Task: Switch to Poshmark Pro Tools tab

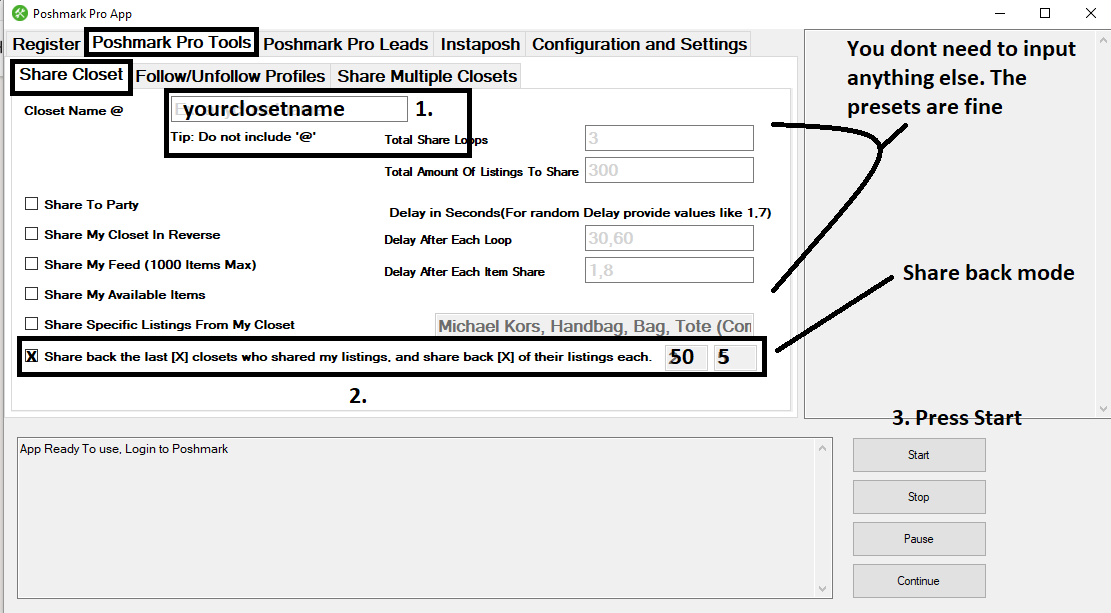Action: pyautogui.click(x=171, y=43)
